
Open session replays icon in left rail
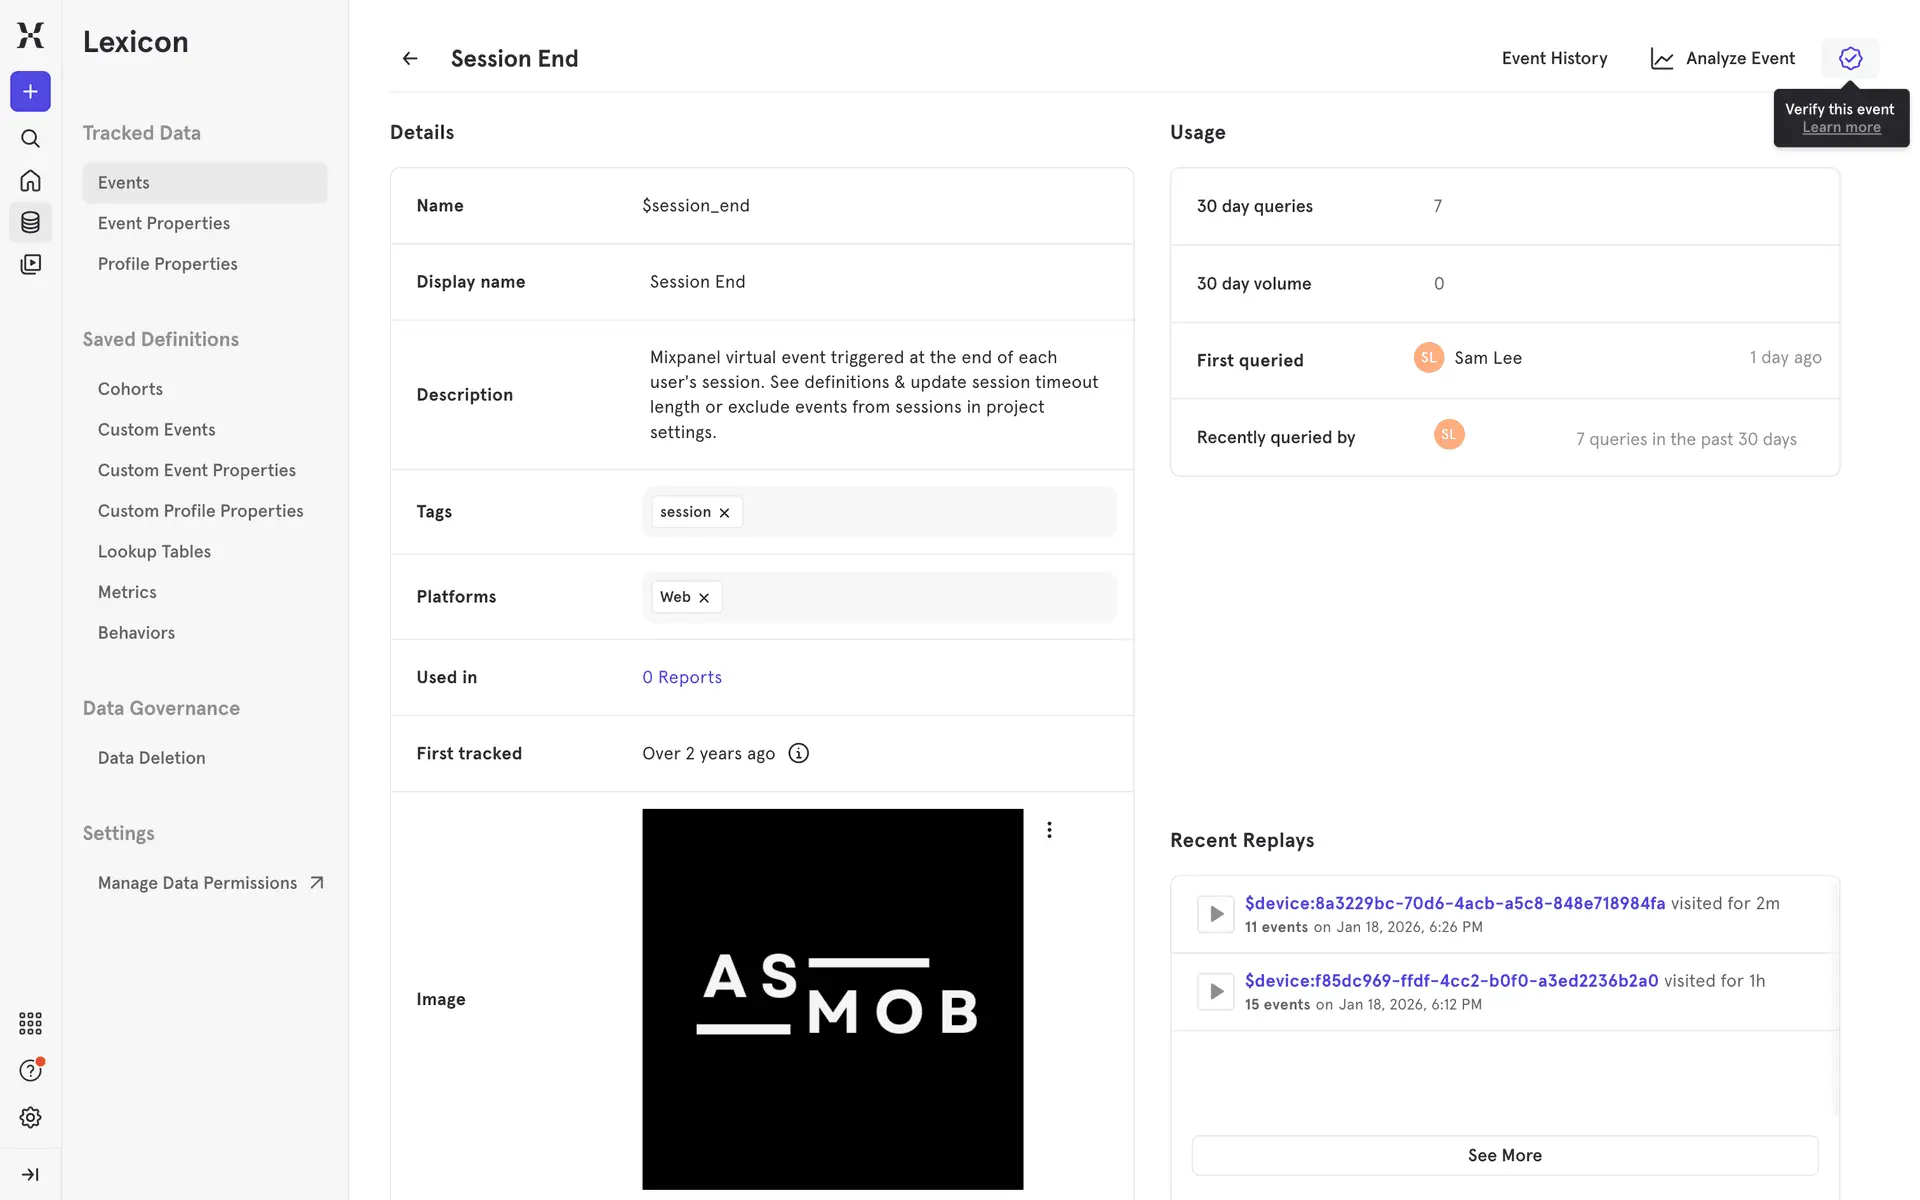30,264
